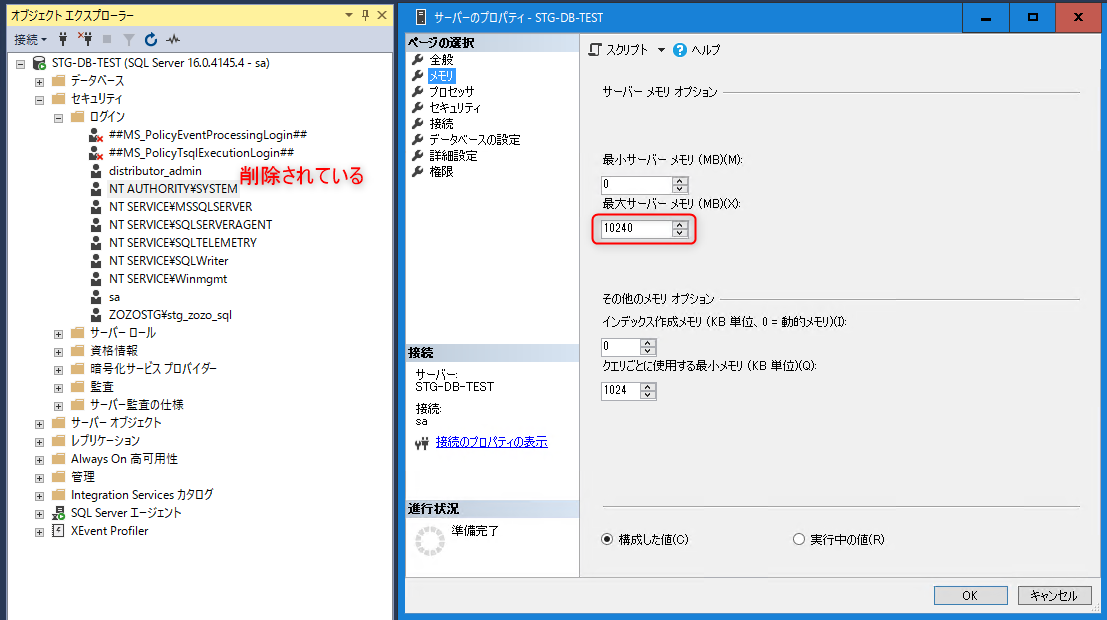The image size is (1107, 620).
Task: Open the activity monitor pulse icon
Action: [x=173, y=40]
